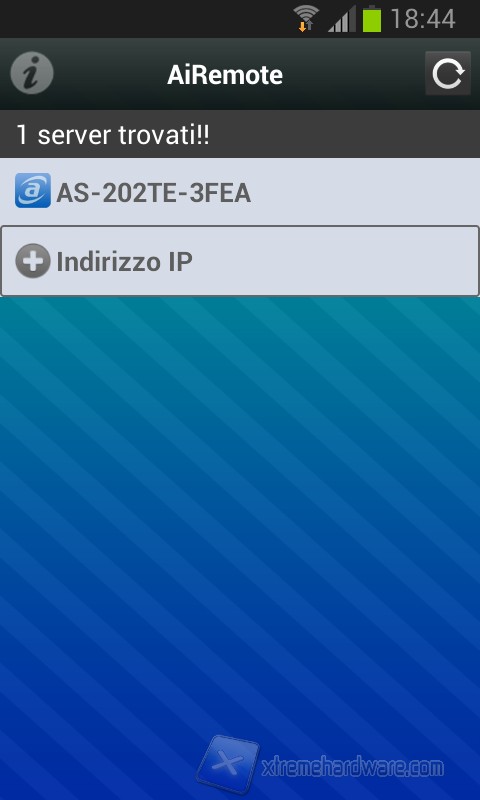
Task: Tap the orange data-transfer arrow under Wi-Fi
Action: coord(302,27)
